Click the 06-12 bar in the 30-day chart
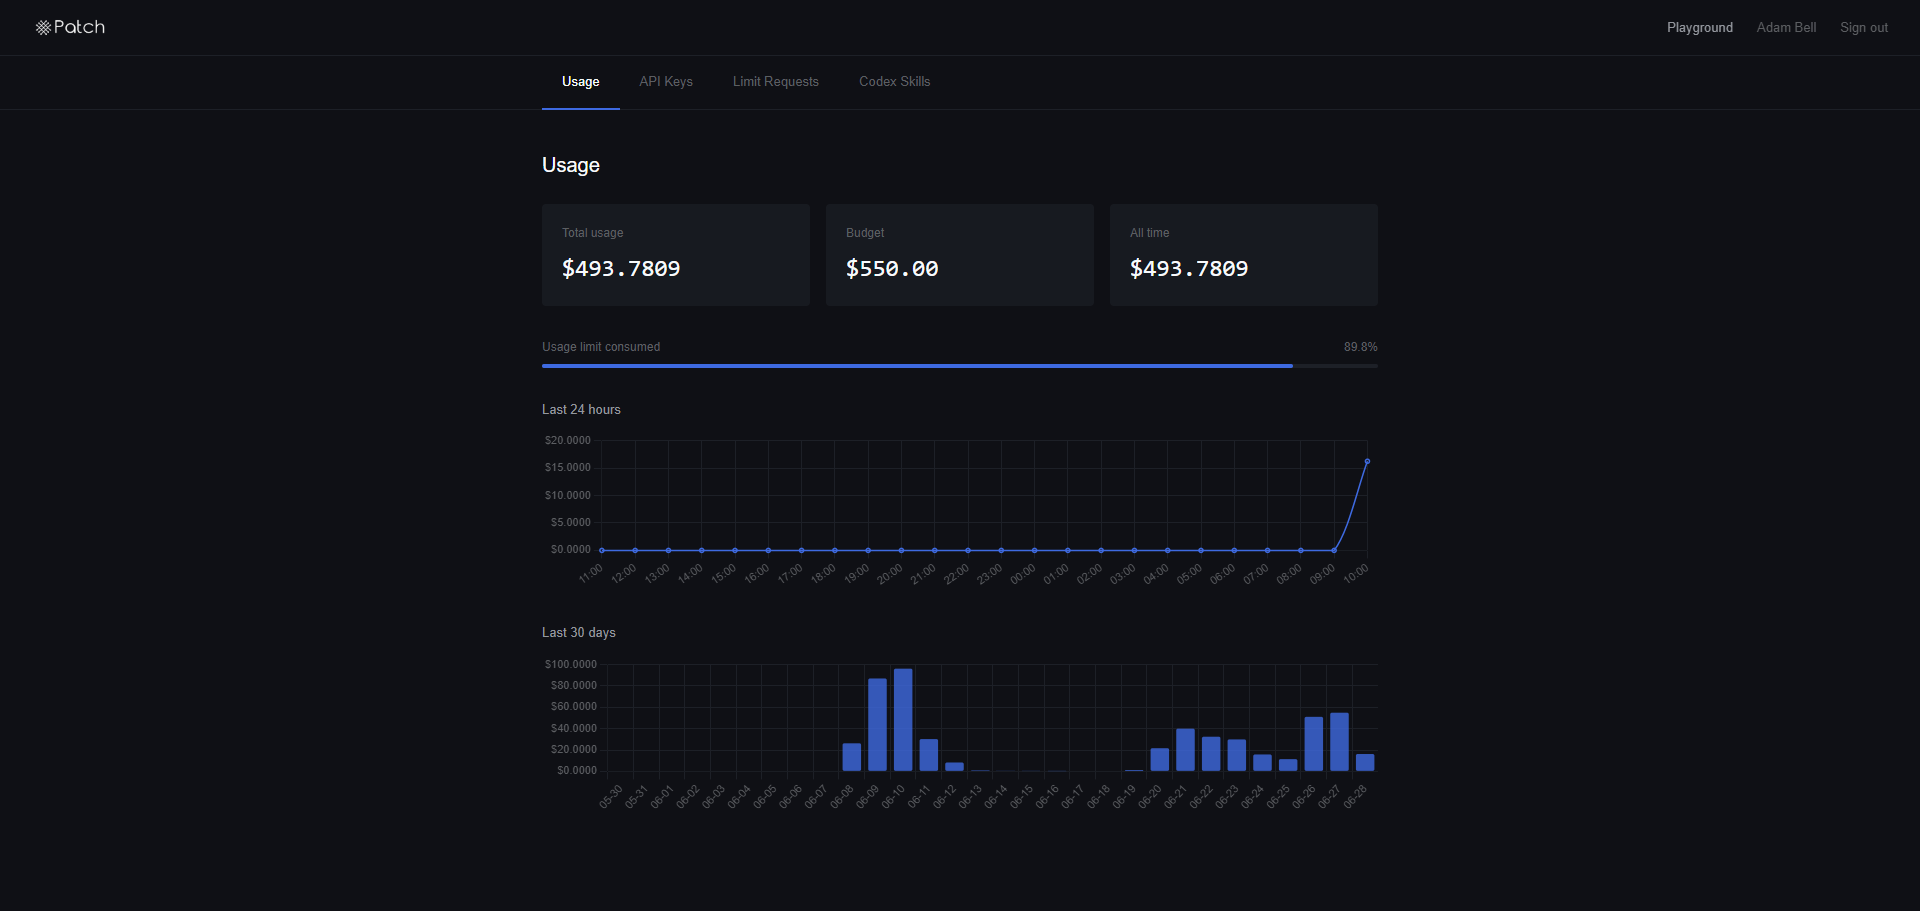Screen dimensions: 1920x911 click(954, 767)
